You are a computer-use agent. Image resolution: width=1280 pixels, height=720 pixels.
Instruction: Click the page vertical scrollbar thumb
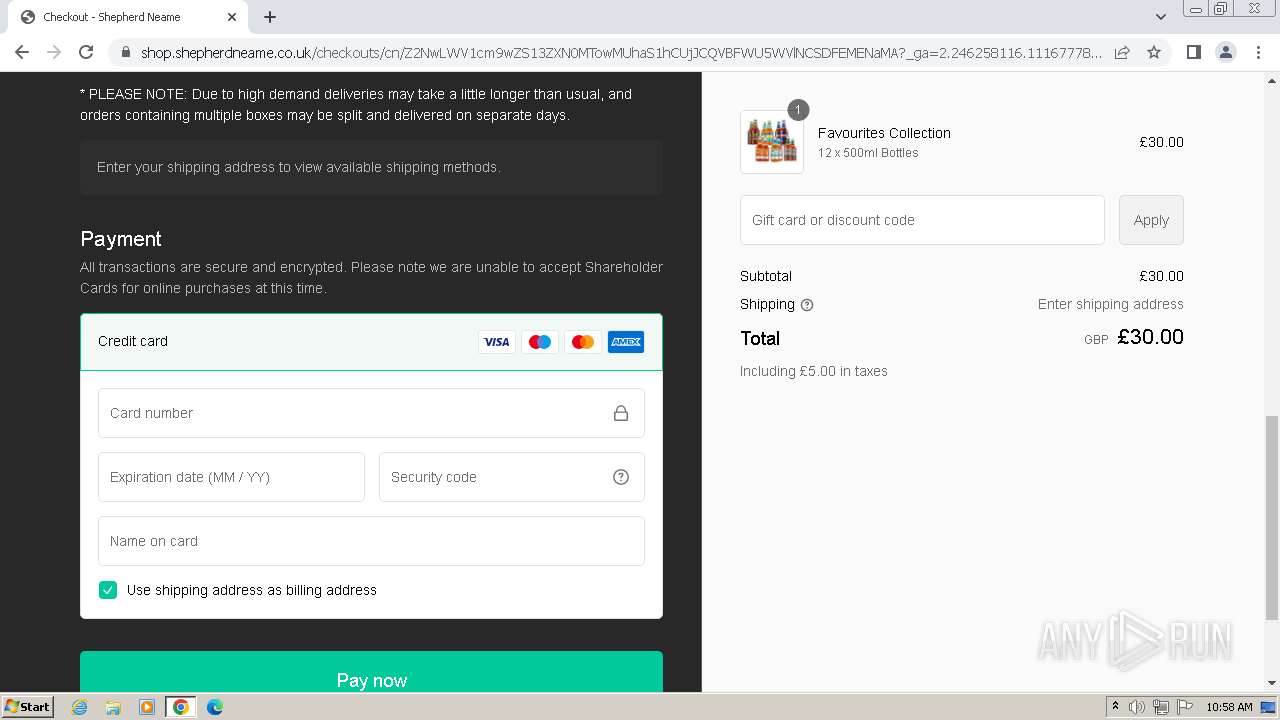click(1272, 518)
